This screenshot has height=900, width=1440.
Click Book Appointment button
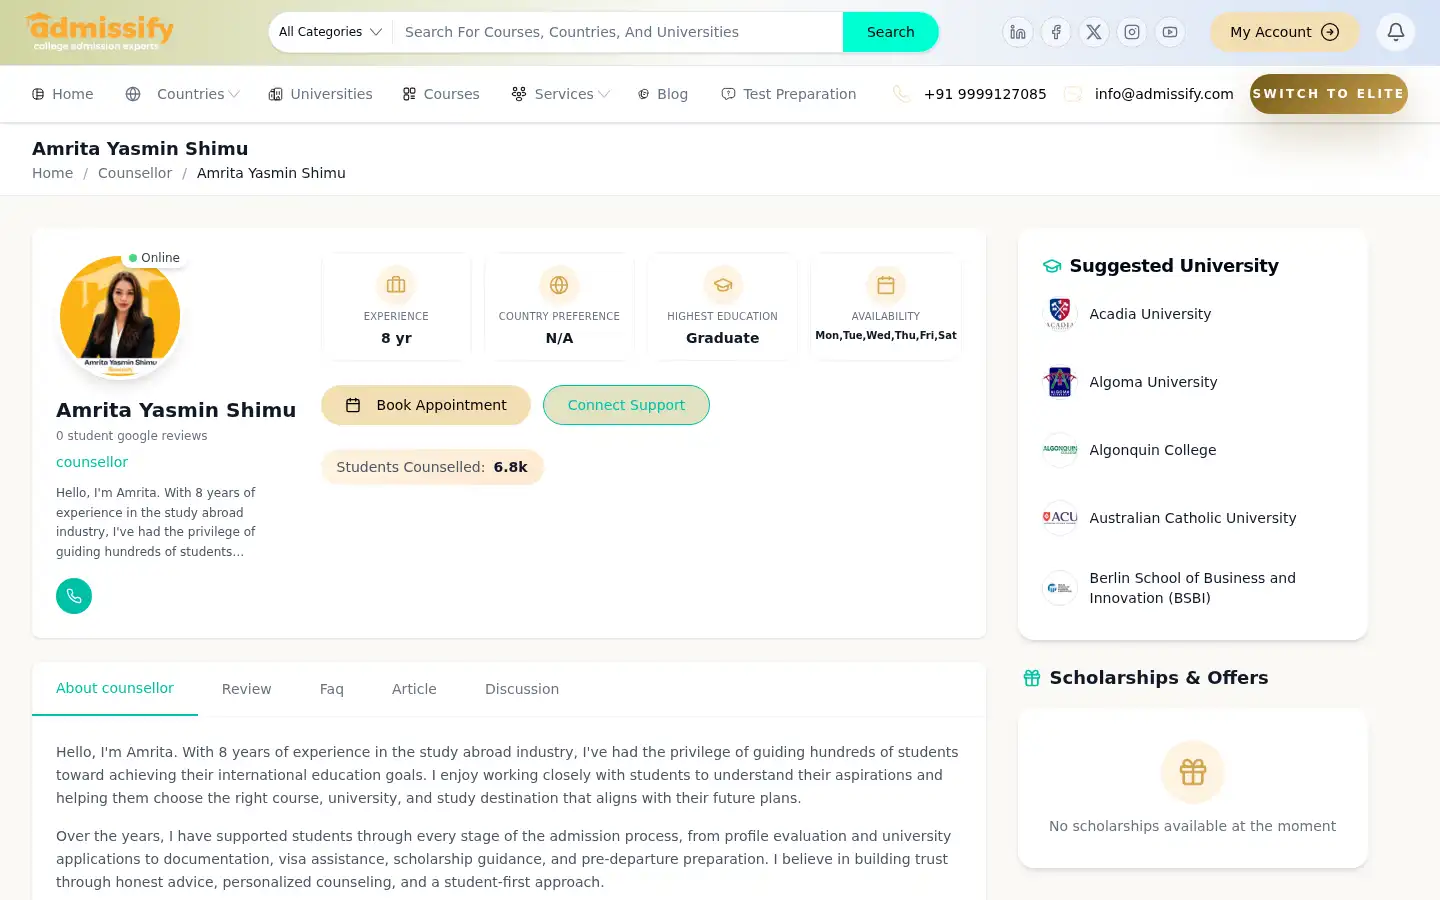tap(426, 405)
